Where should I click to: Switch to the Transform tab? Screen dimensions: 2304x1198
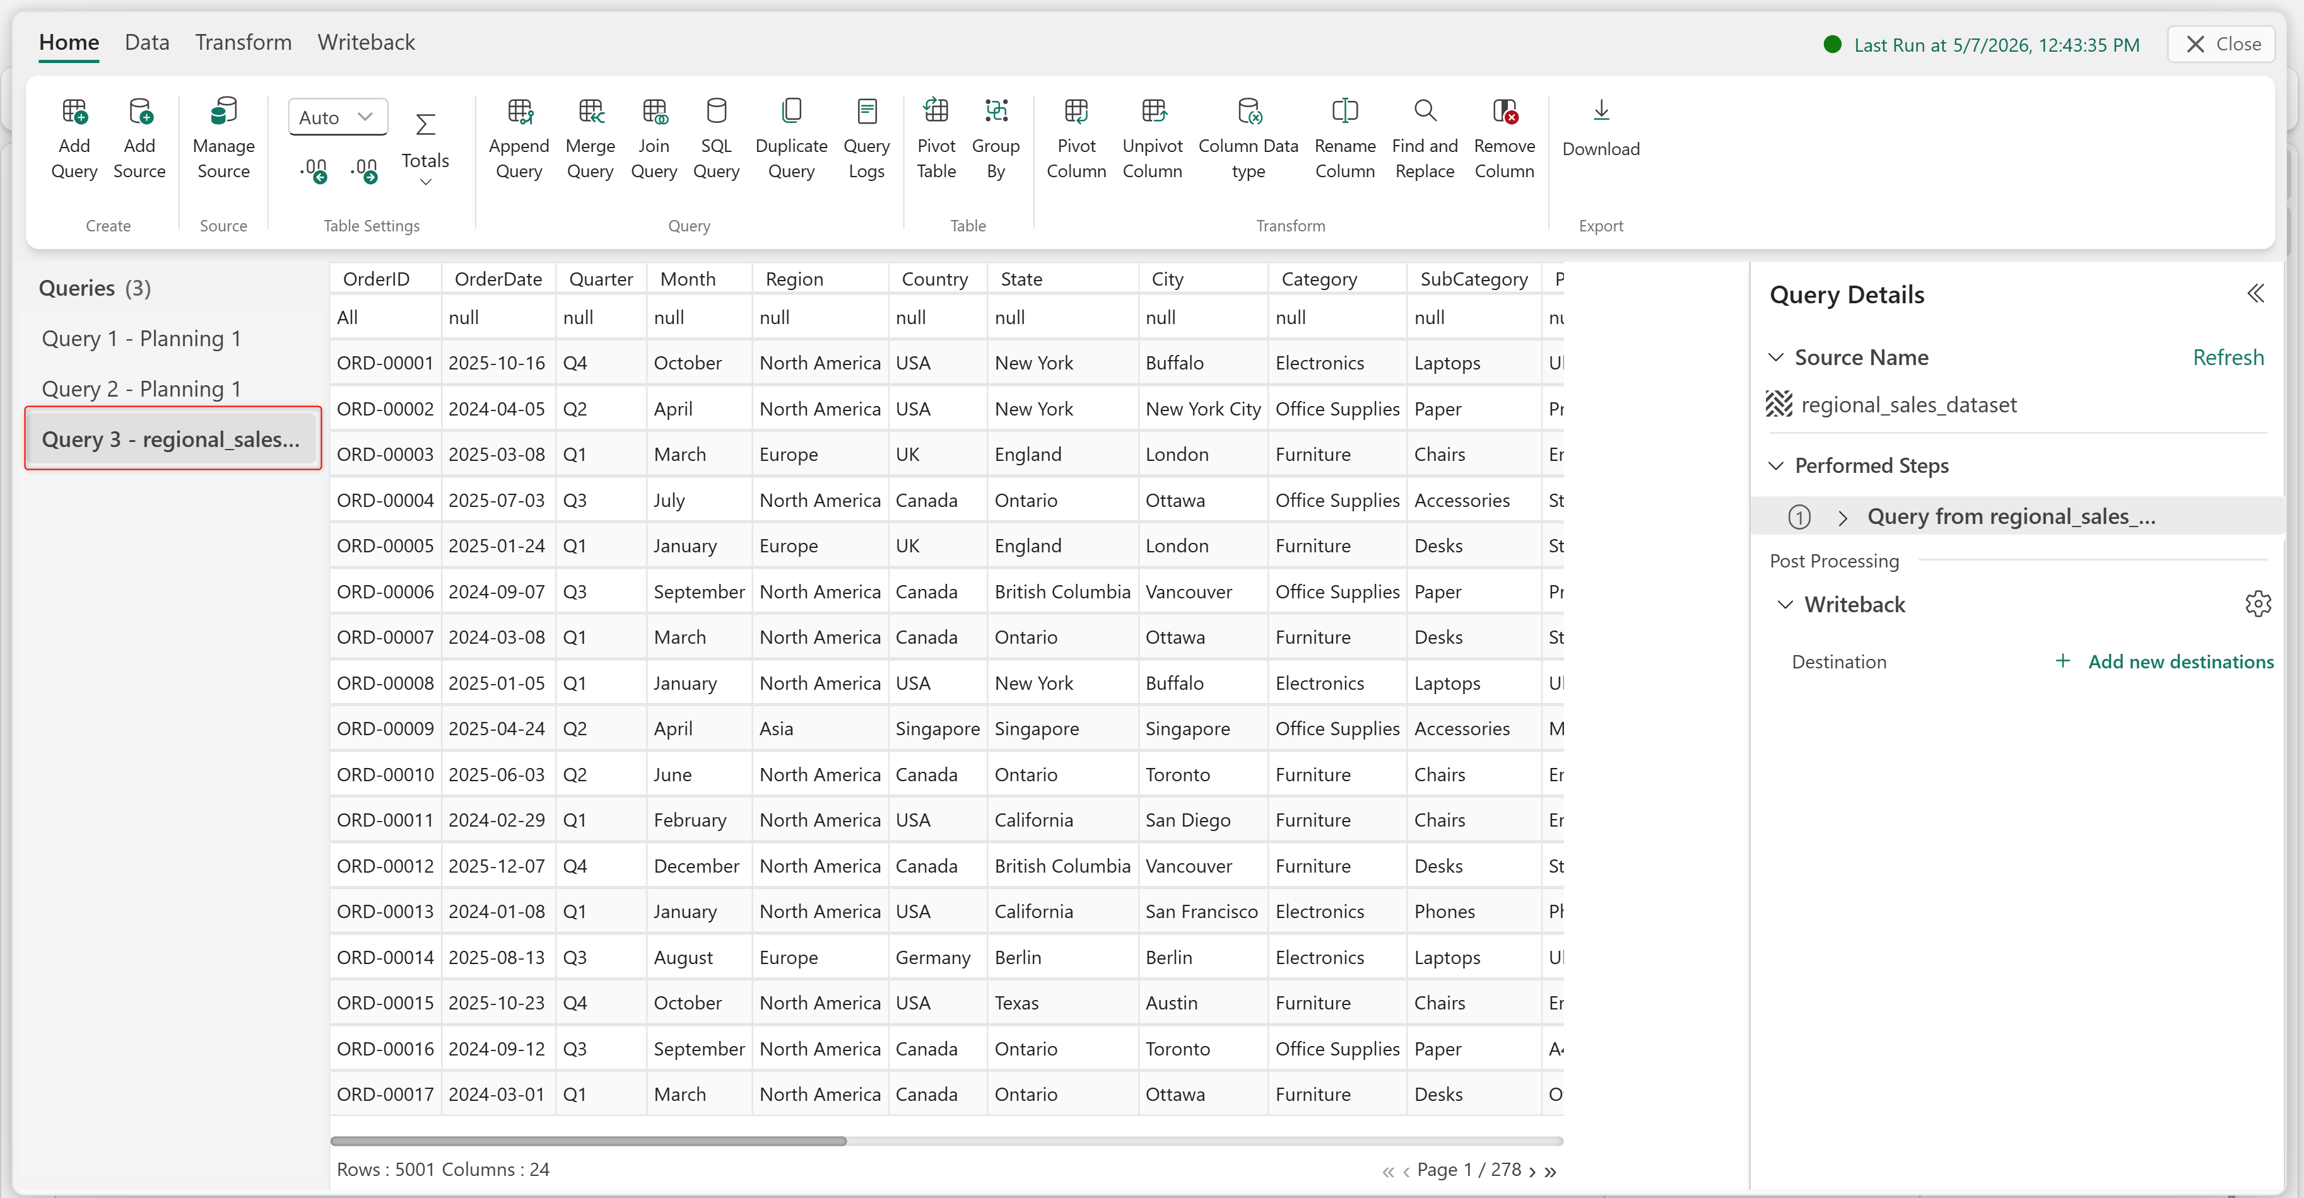coord(243,42)
